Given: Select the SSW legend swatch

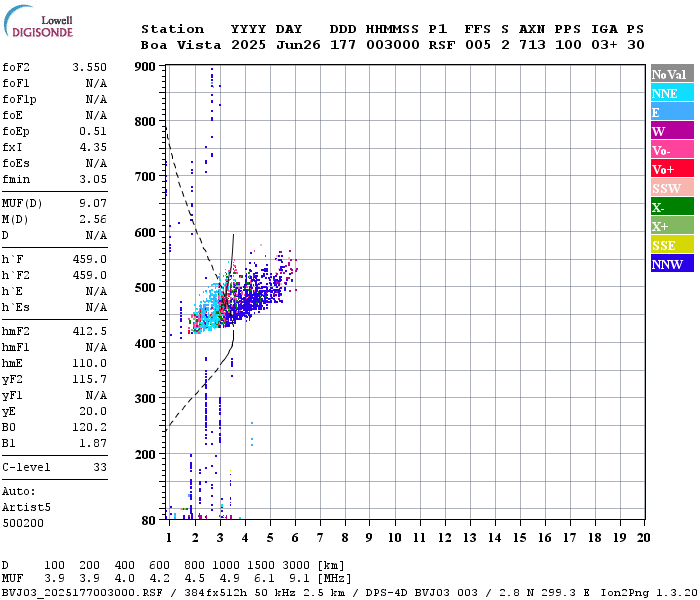Looking at the screenshot, I should (x=672, y=188).
